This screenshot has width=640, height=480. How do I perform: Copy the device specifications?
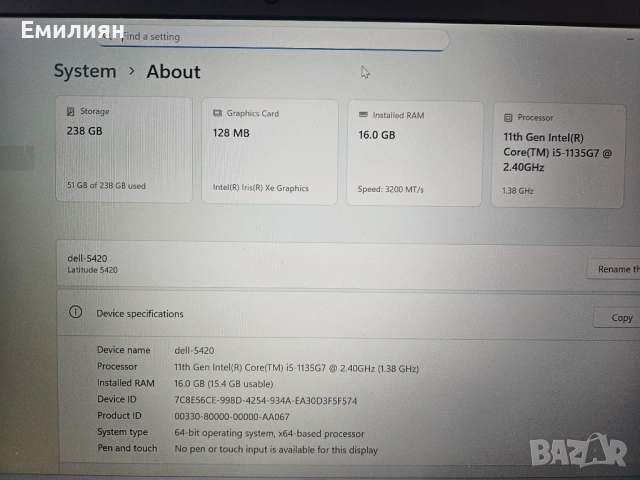tap(617, 318)
